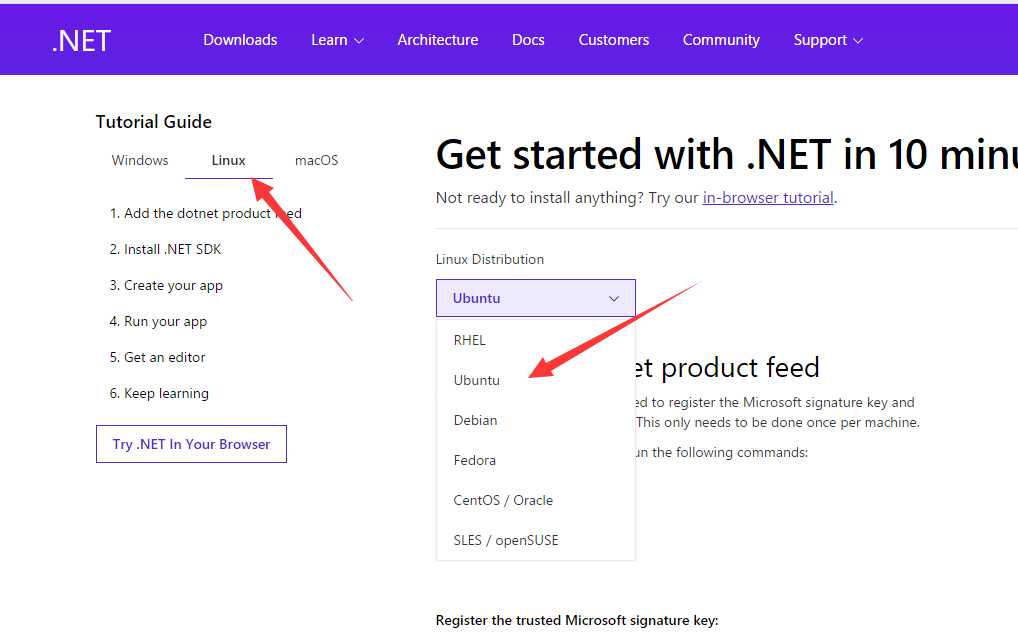Go to step 1 Add the dotnet product feed
This screenshot has width=1018, height=640.
click(x=206, y=214)
